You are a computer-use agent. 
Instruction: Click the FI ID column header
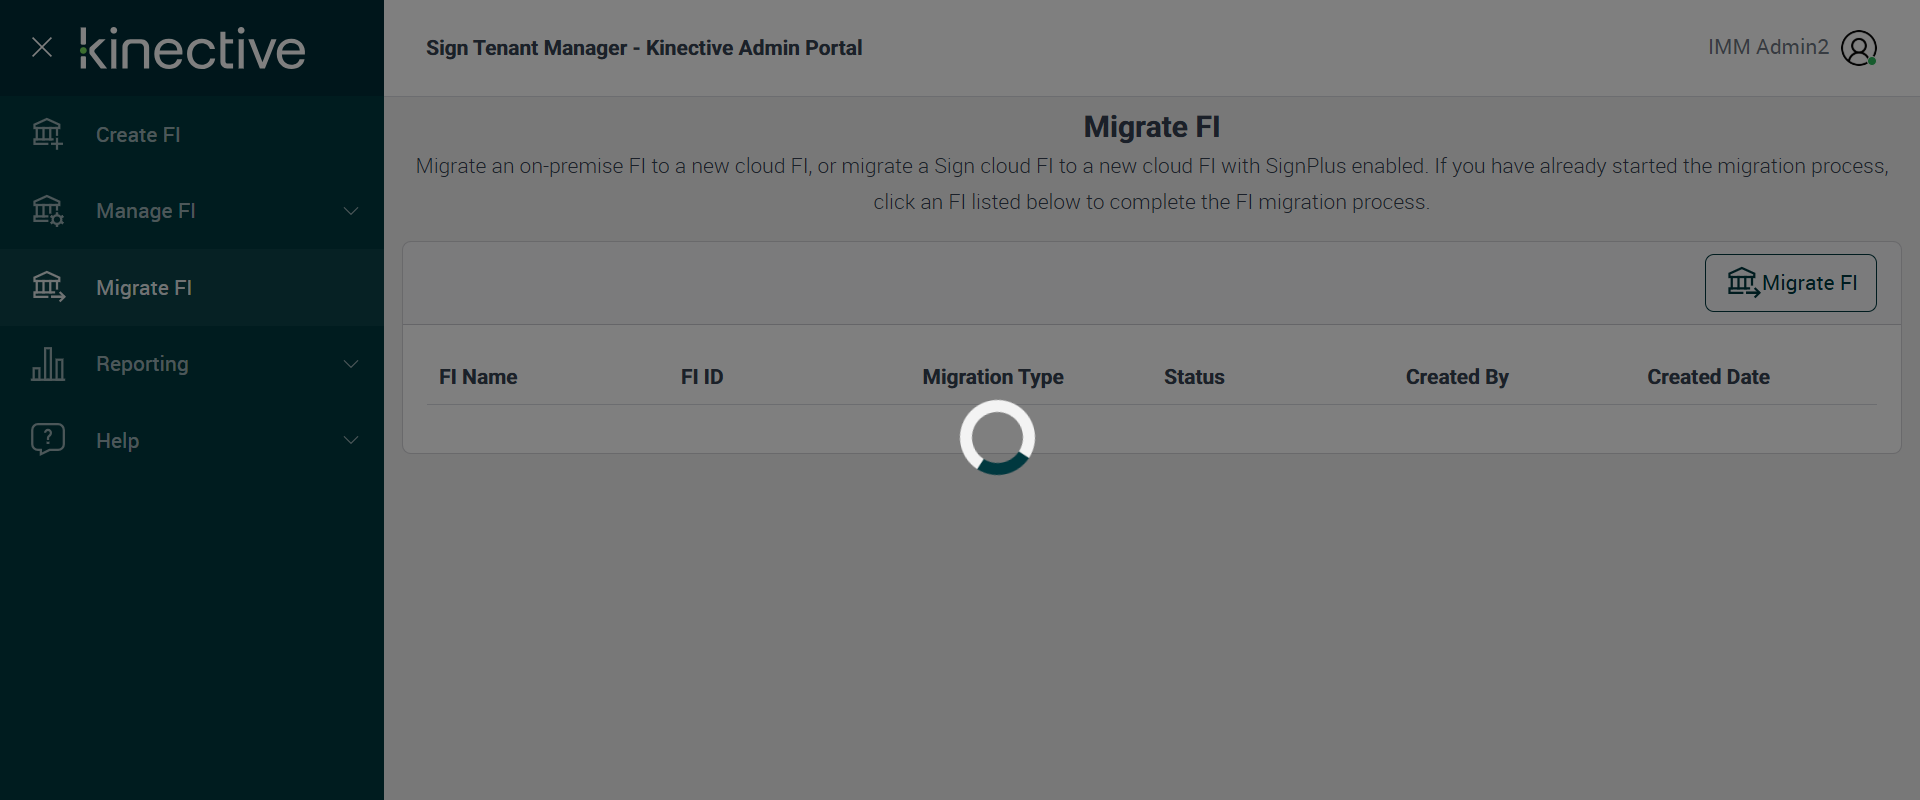tap(702, 377)
